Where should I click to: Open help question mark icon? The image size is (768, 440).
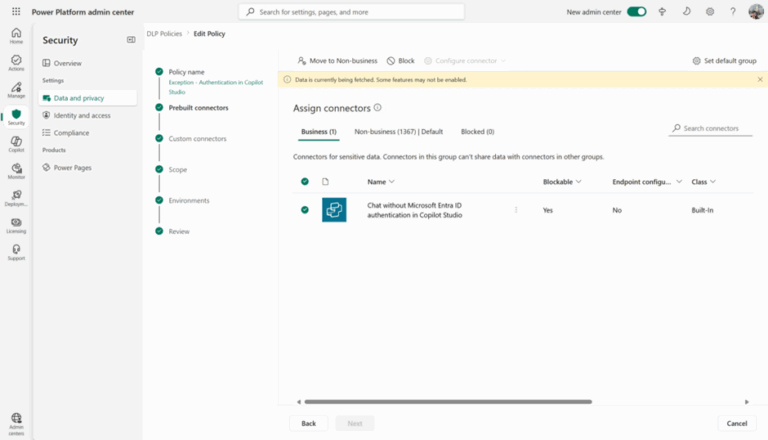(x=733, y=12)
